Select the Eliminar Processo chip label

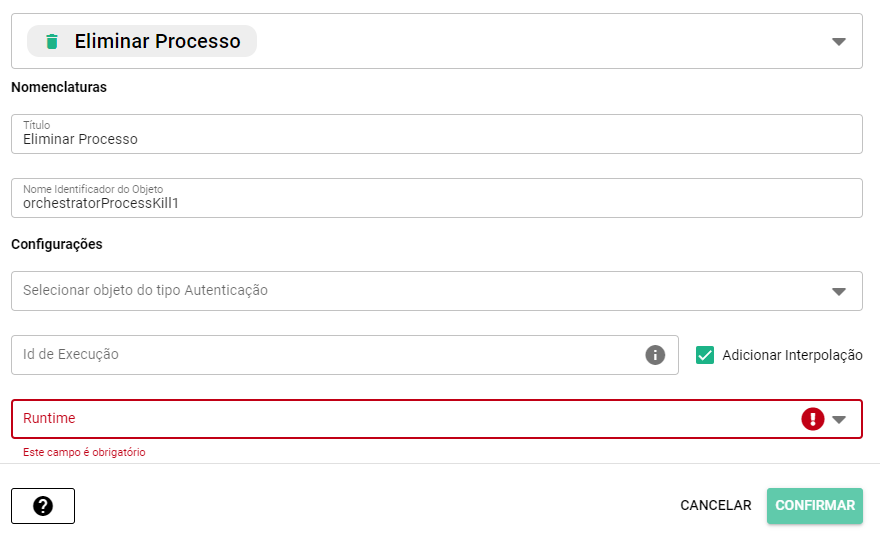[x=157, y=41]
